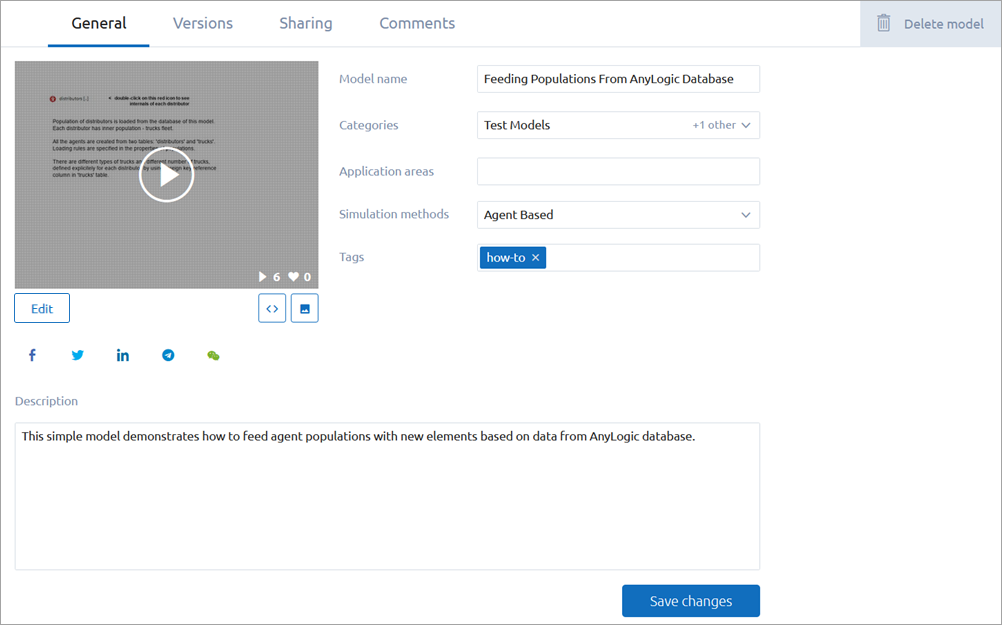Share the model via Telegram
Viewport: 1002px width, 625px height.
coord(167,355)
